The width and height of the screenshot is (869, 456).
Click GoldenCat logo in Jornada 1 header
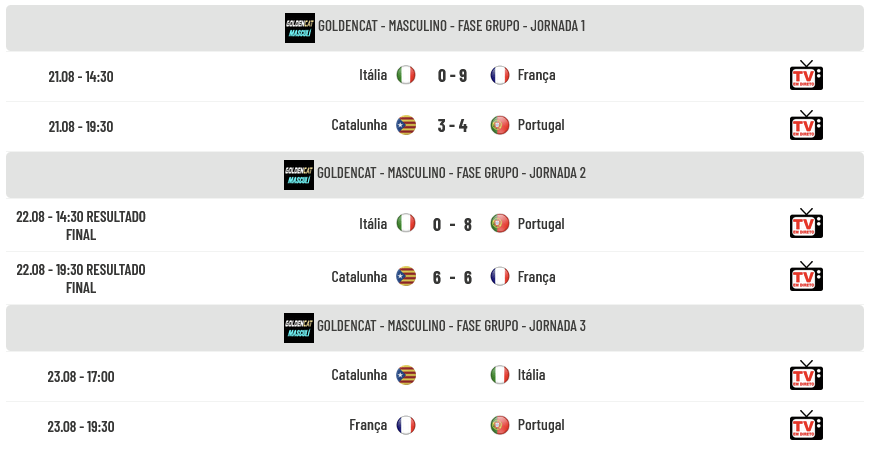(x=300, y=28)
